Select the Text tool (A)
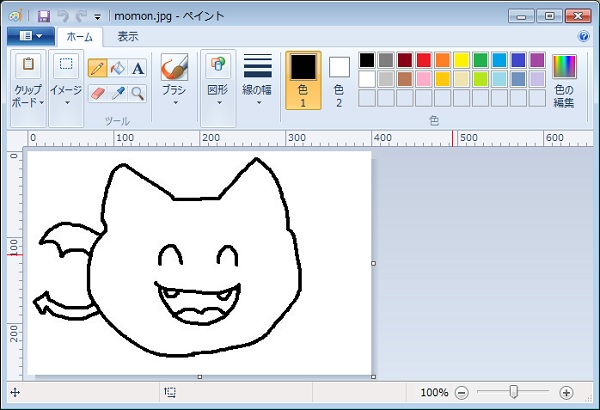The image size is (600, 410). tap(138, 68)
